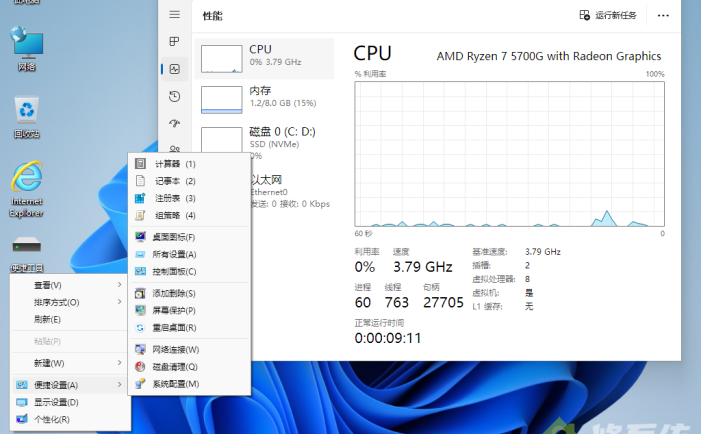Select the Memory (内存) performance item
This screenshot has width=701, height=434.
[x=264, y=99]
